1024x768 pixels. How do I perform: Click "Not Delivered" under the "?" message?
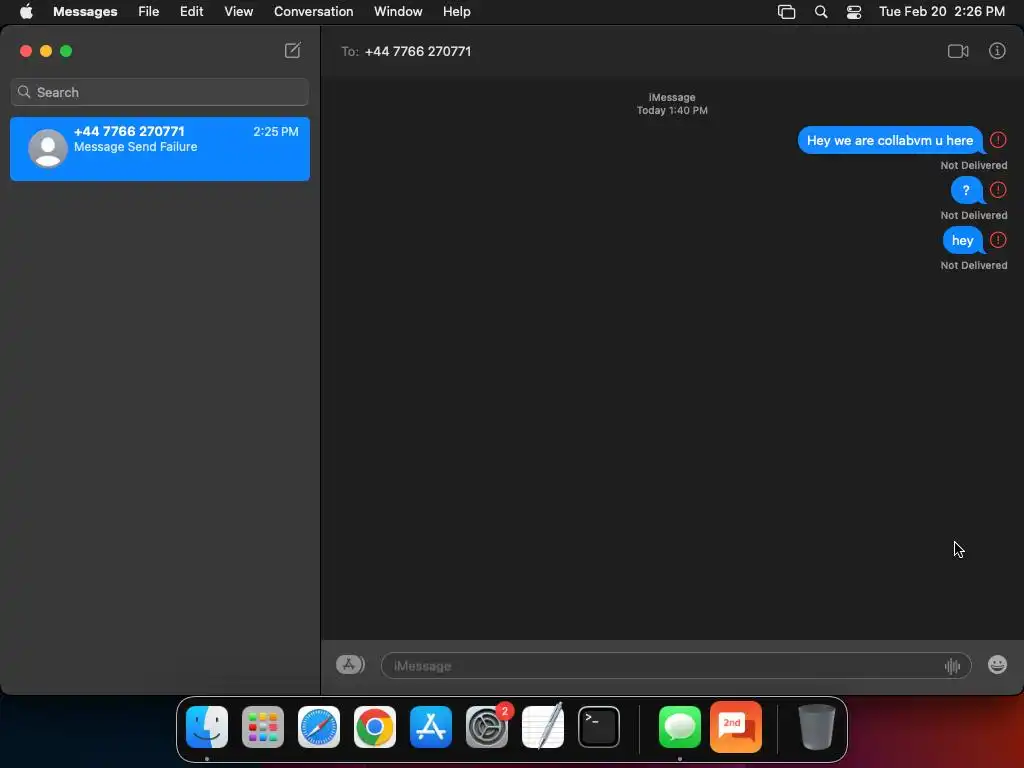click(973, 215)
